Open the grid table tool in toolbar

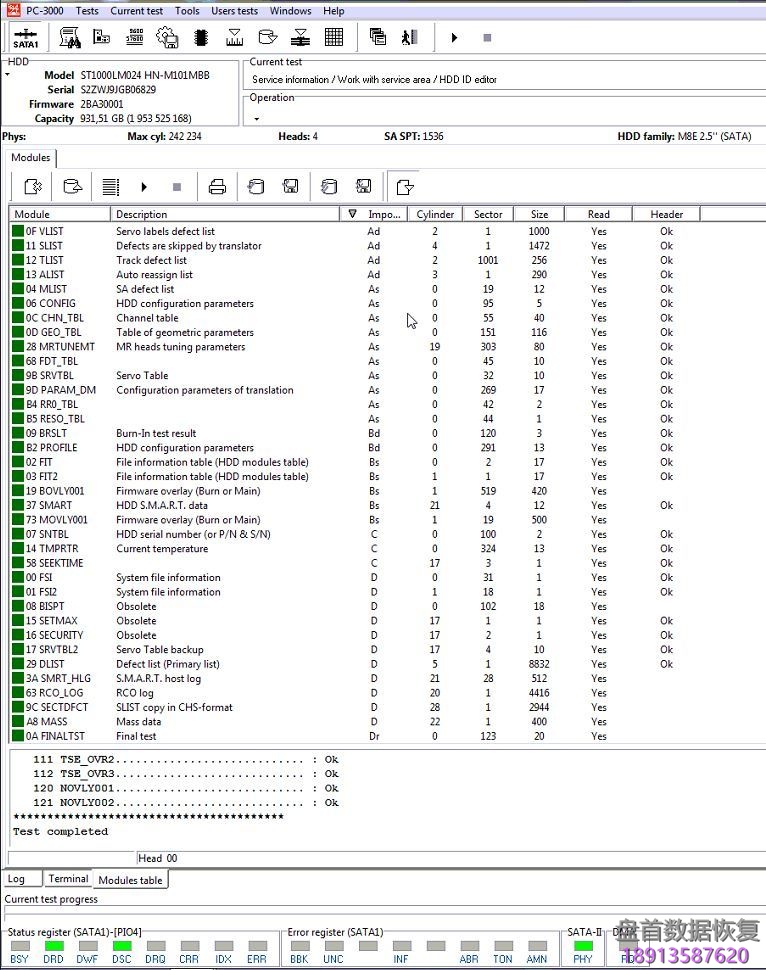click(334, 38)
